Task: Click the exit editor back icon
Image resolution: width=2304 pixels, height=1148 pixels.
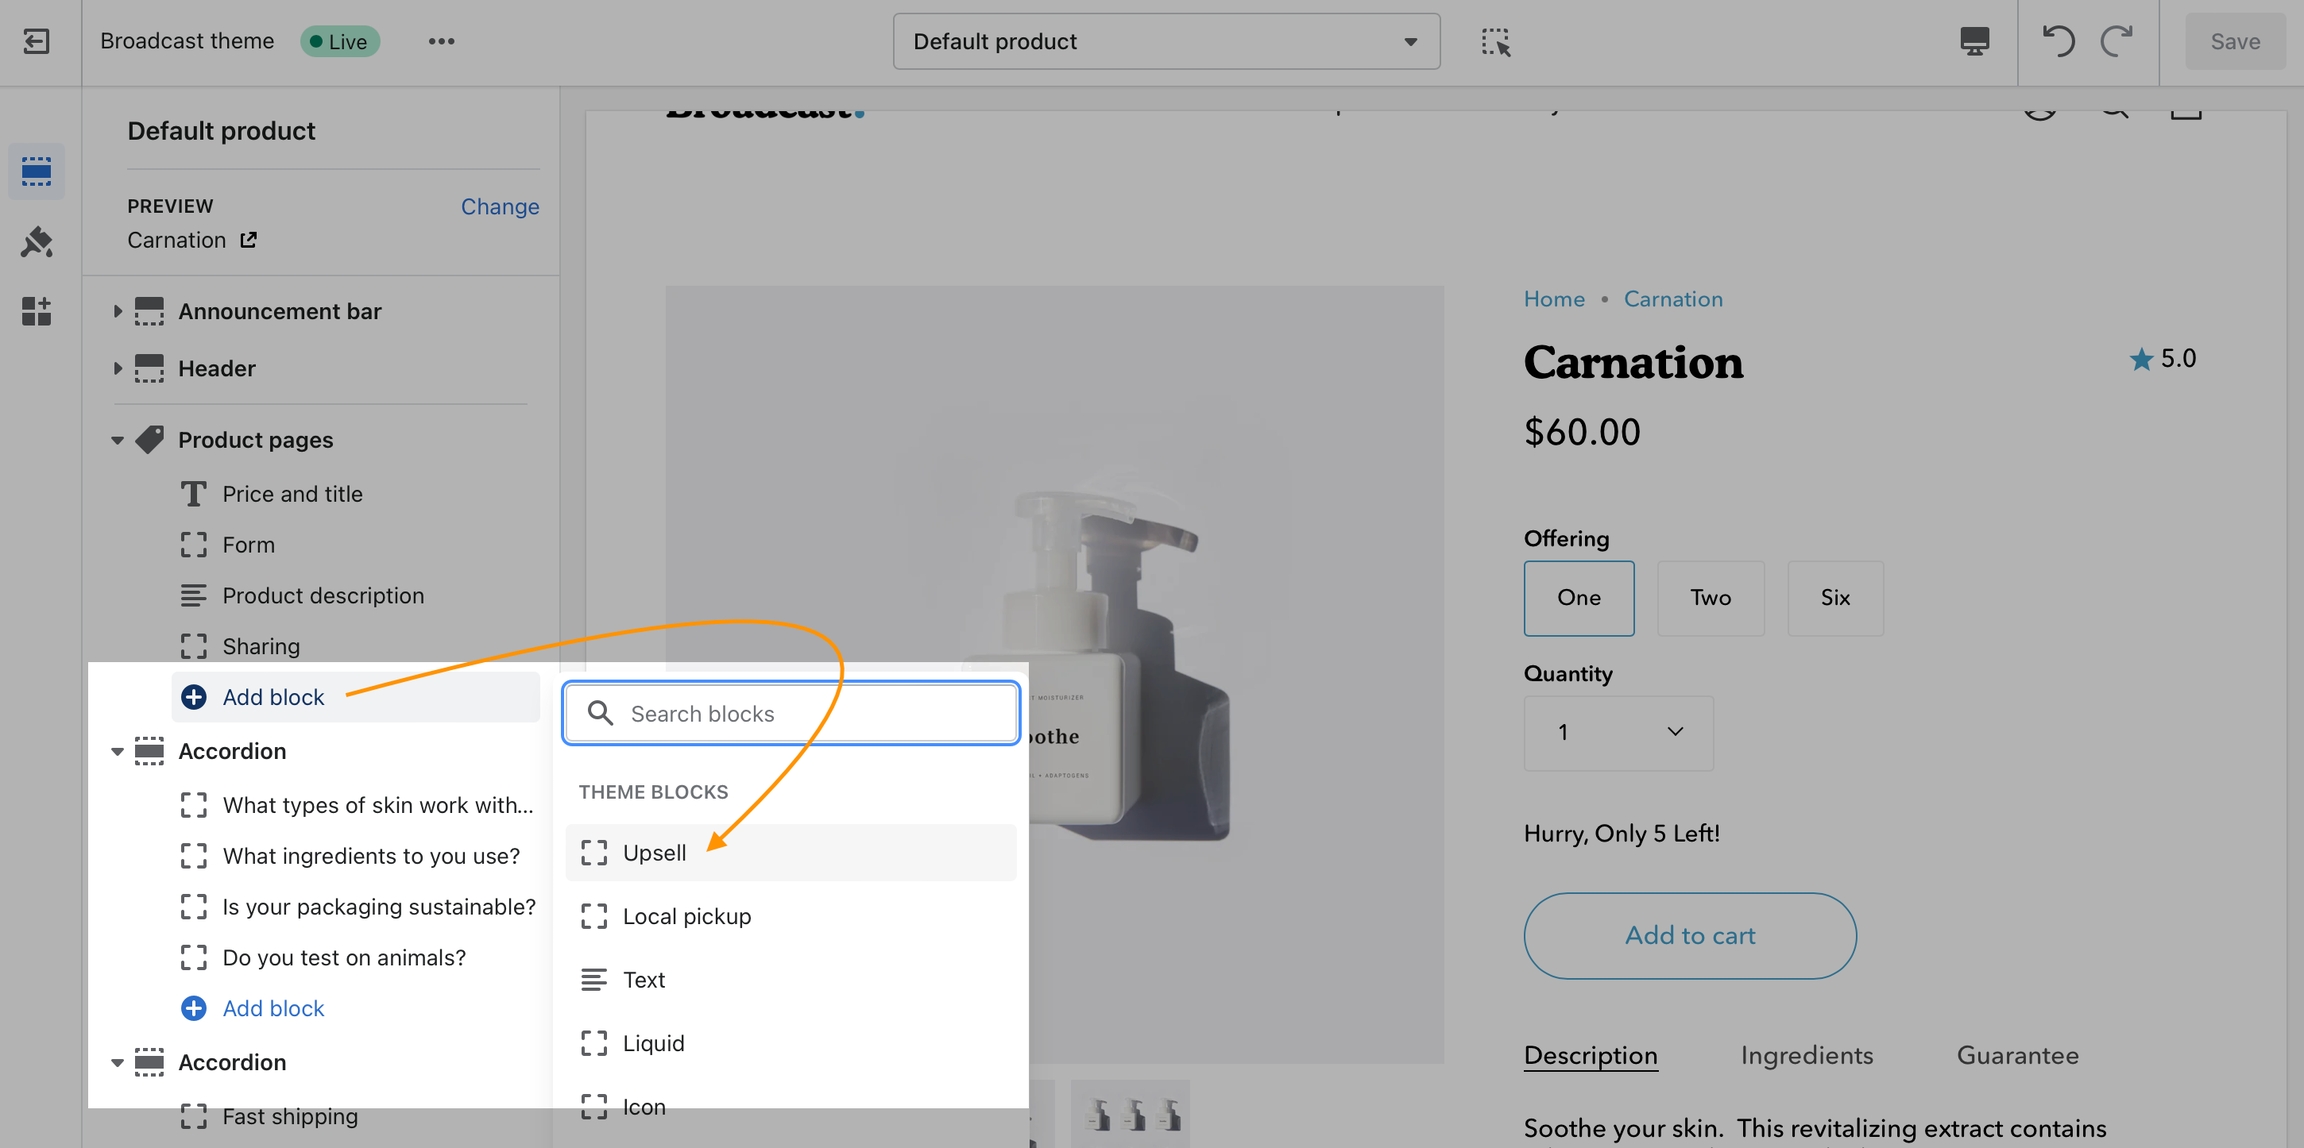Action: click(x=37, y=41)
